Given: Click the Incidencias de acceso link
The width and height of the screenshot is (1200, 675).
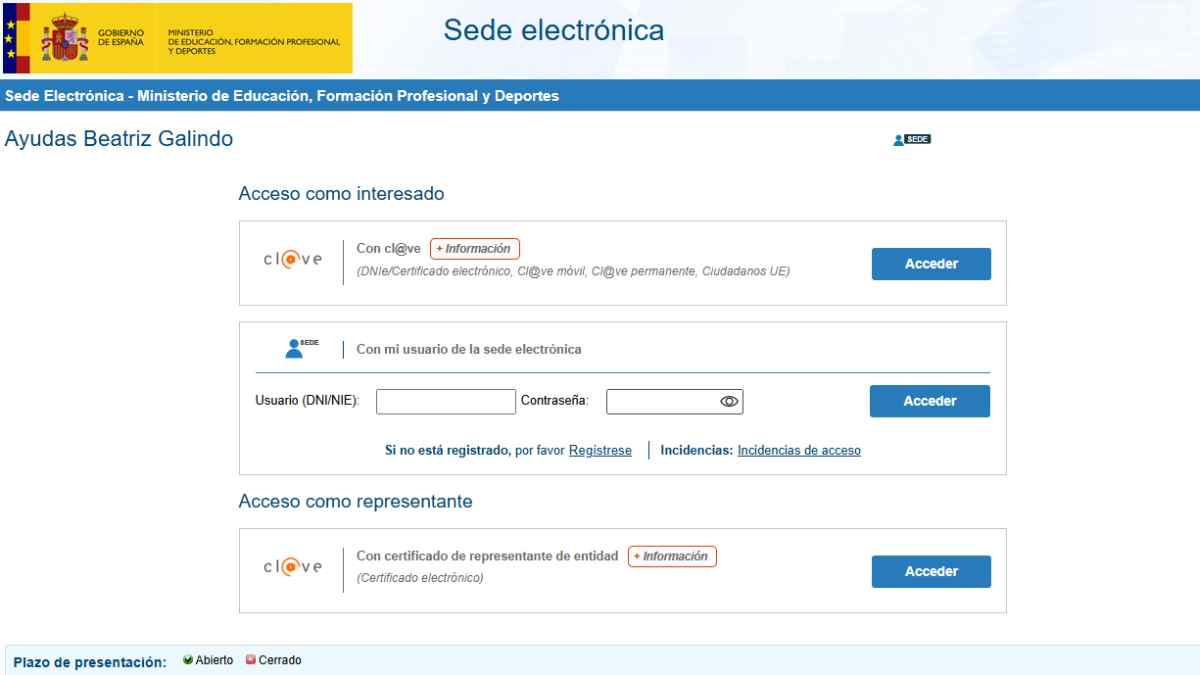Looking at the screenshot, I should (797, 450).
